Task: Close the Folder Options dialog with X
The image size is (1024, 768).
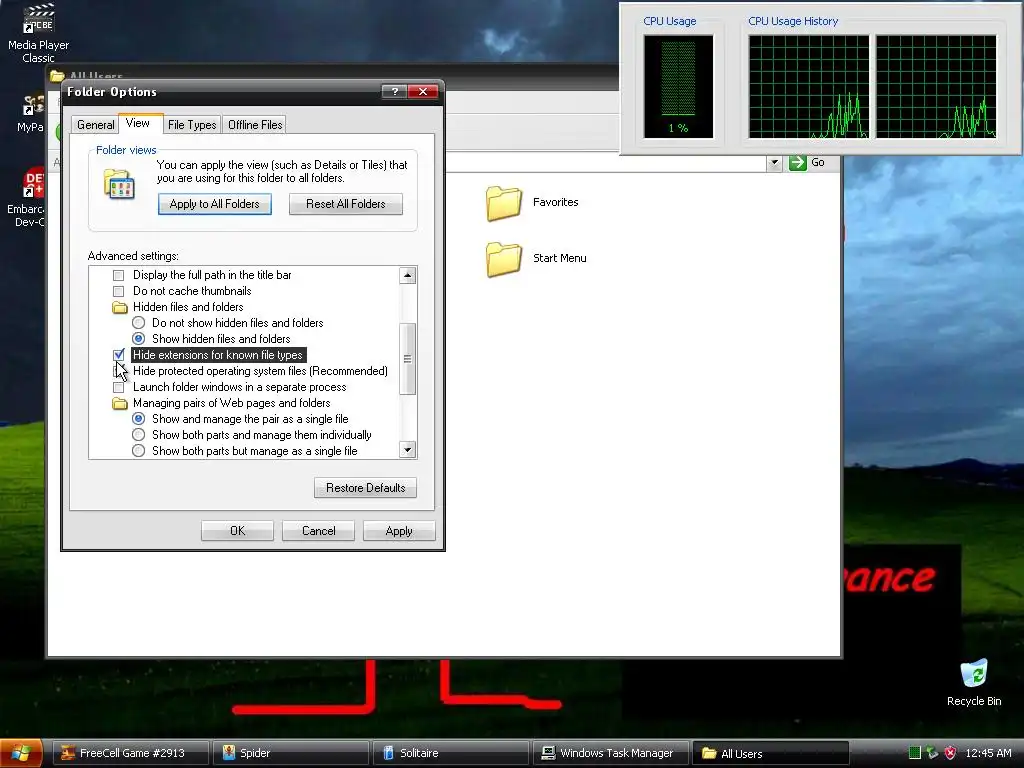Action: [423, 91]
